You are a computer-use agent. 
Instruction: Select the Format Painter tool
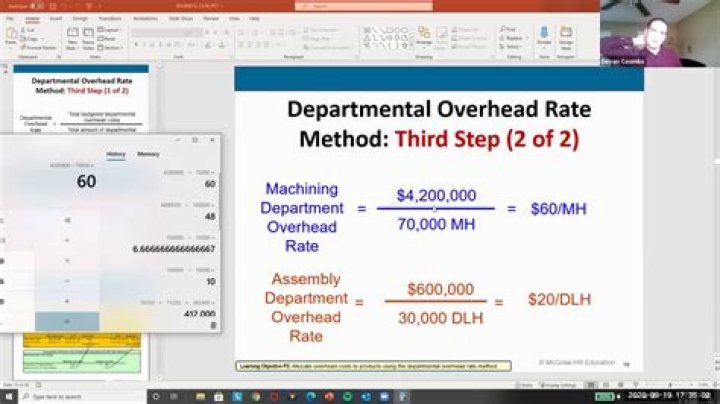pos(39,47)
